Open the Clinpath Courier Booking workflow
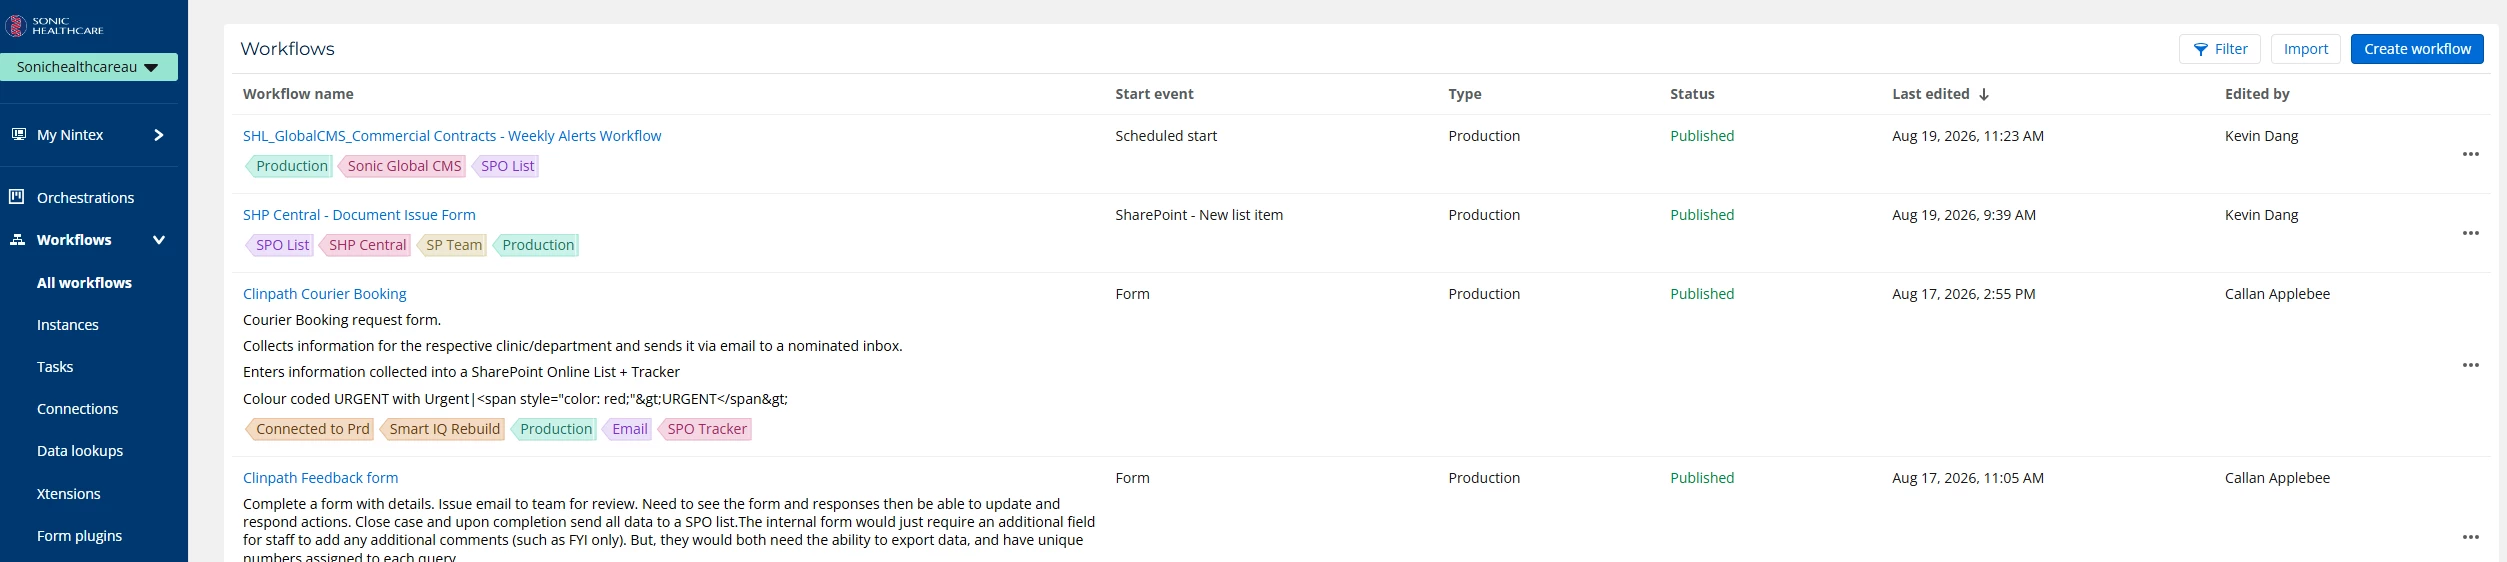 point(324,294)
